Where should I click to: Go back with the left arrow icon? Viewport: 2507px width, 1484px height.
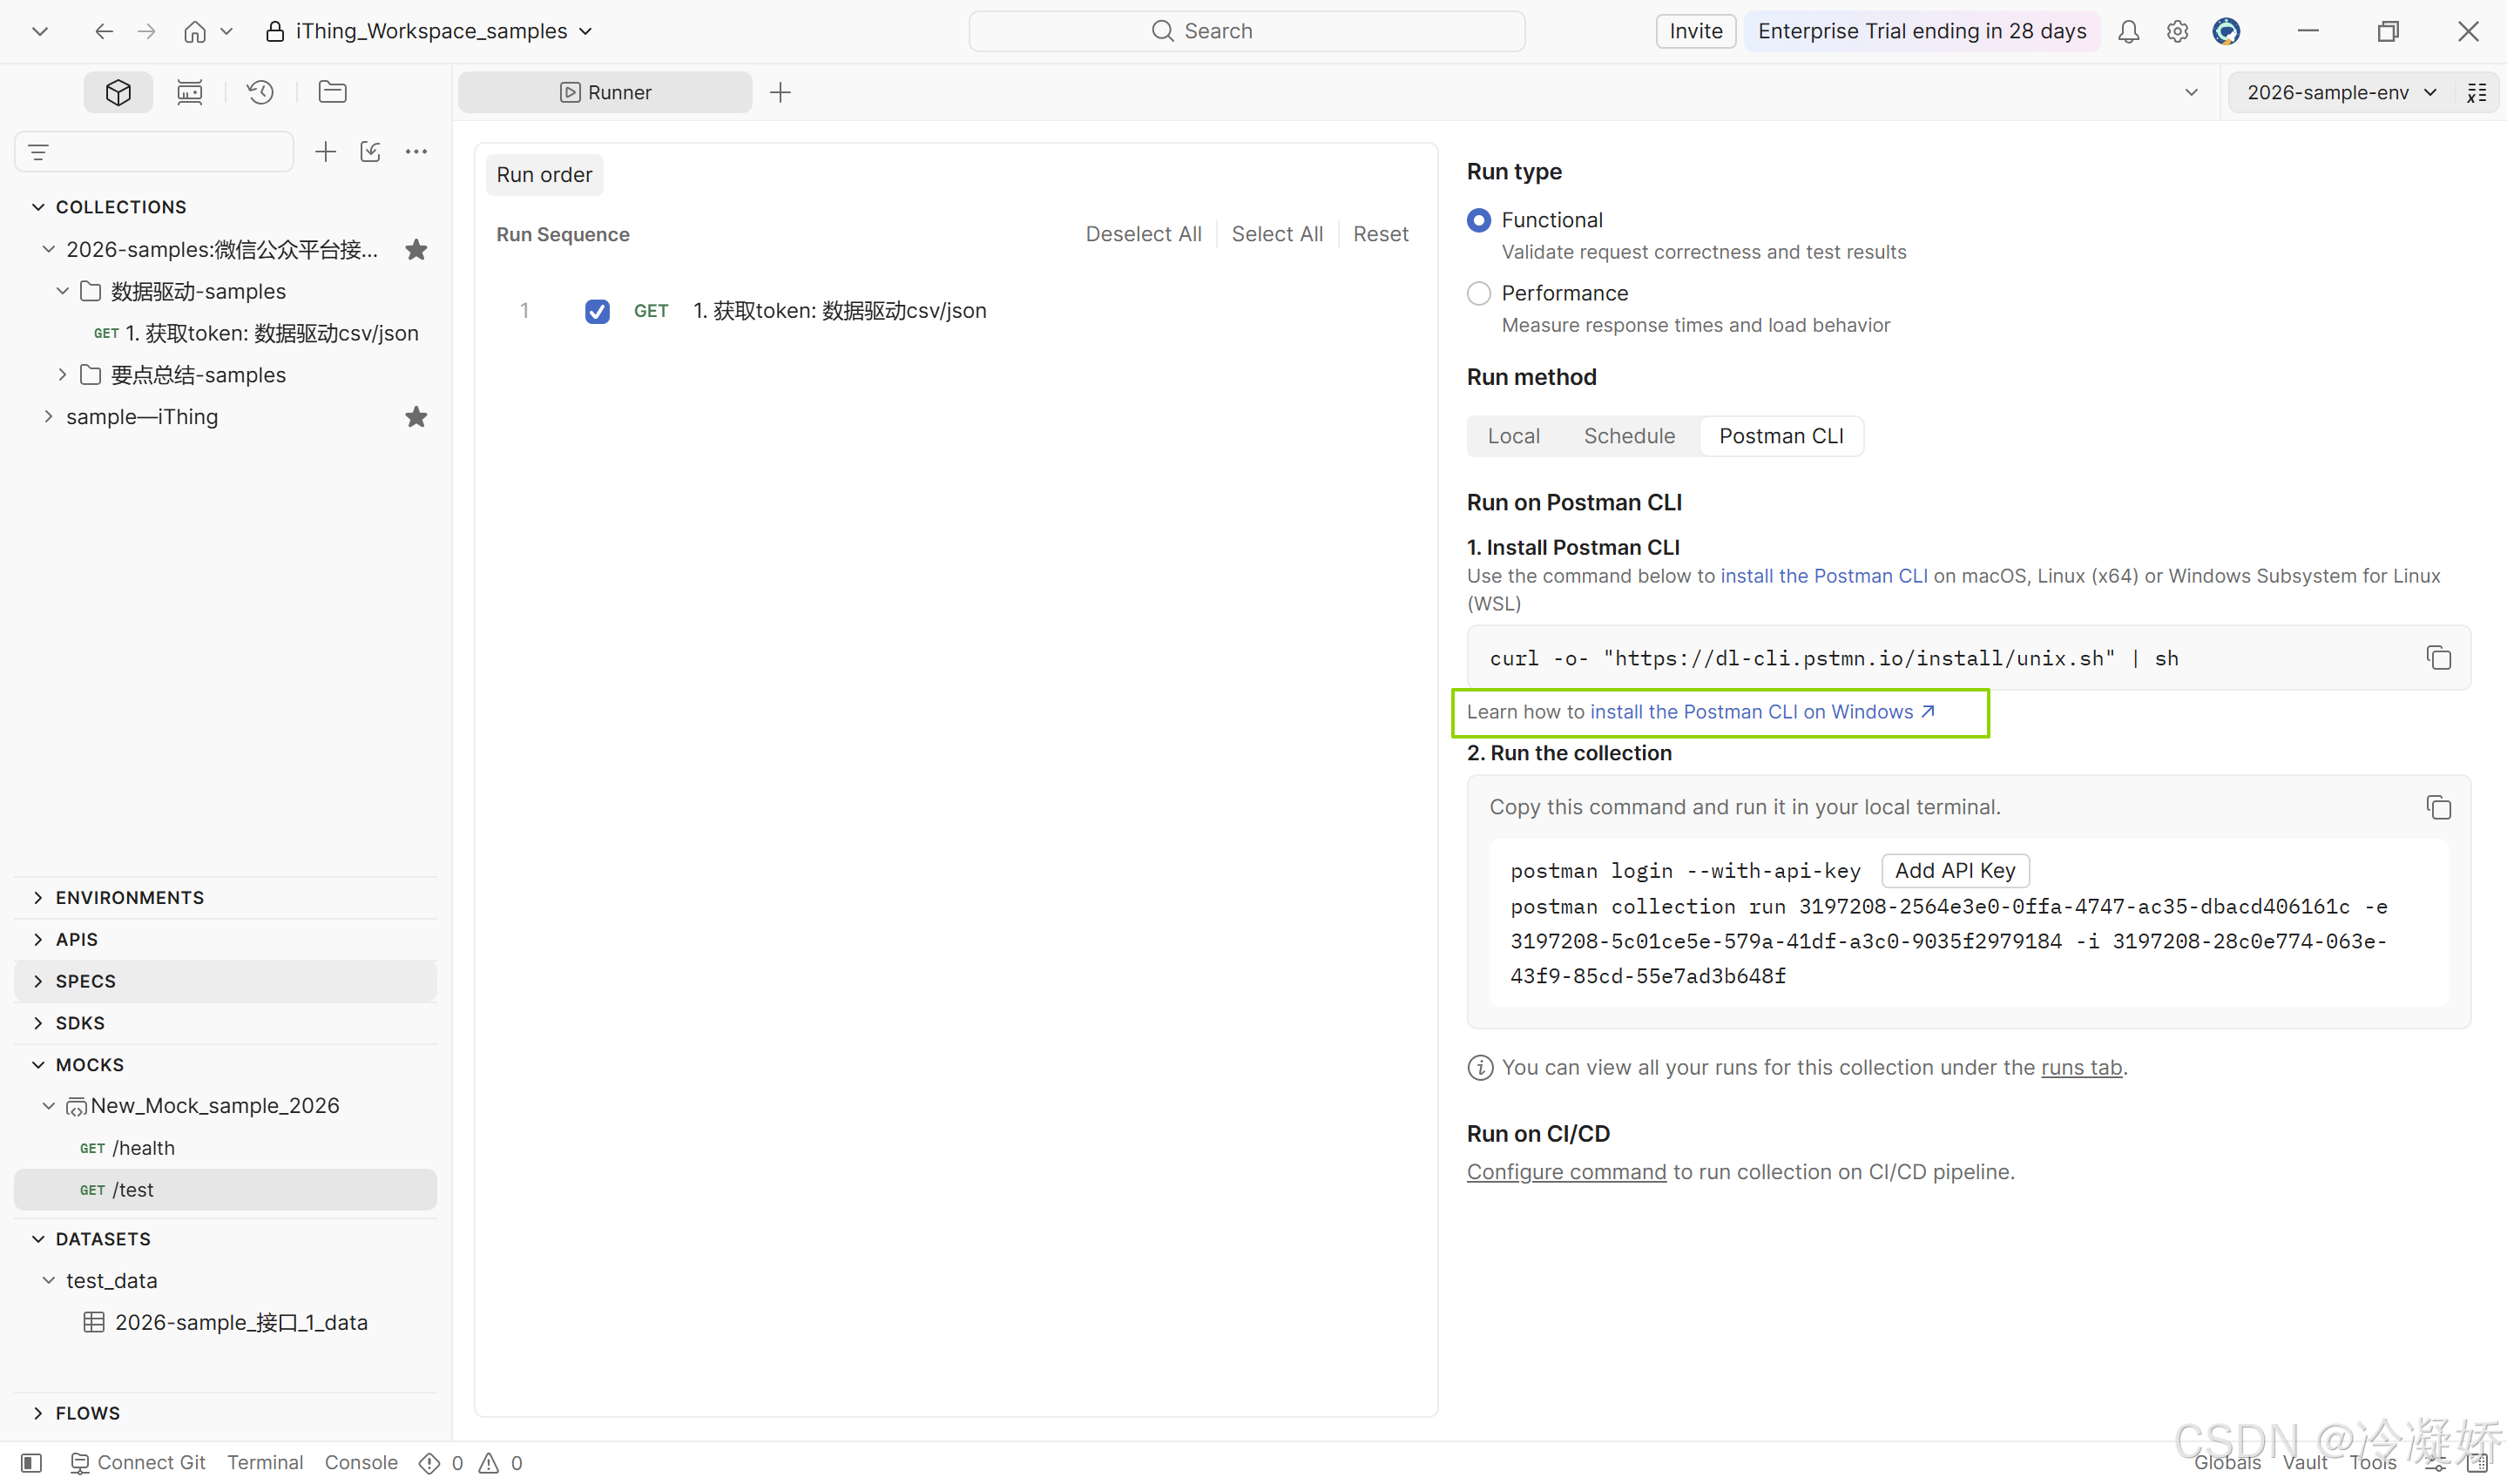pyautogui.click(x=104, y=31)
